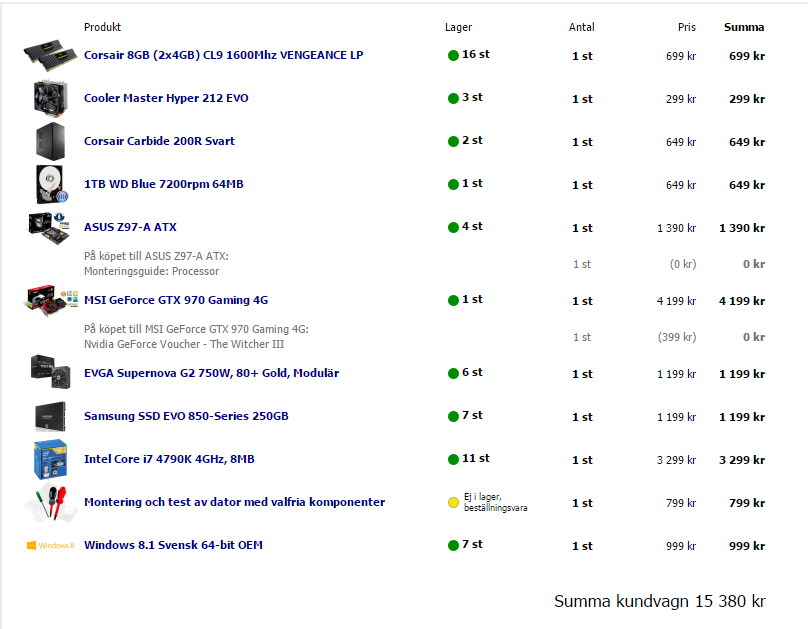Click the '1 390 kr' sum for ASUS Z97-A
This screenshot has width=808, height=629.
point(742,228)
